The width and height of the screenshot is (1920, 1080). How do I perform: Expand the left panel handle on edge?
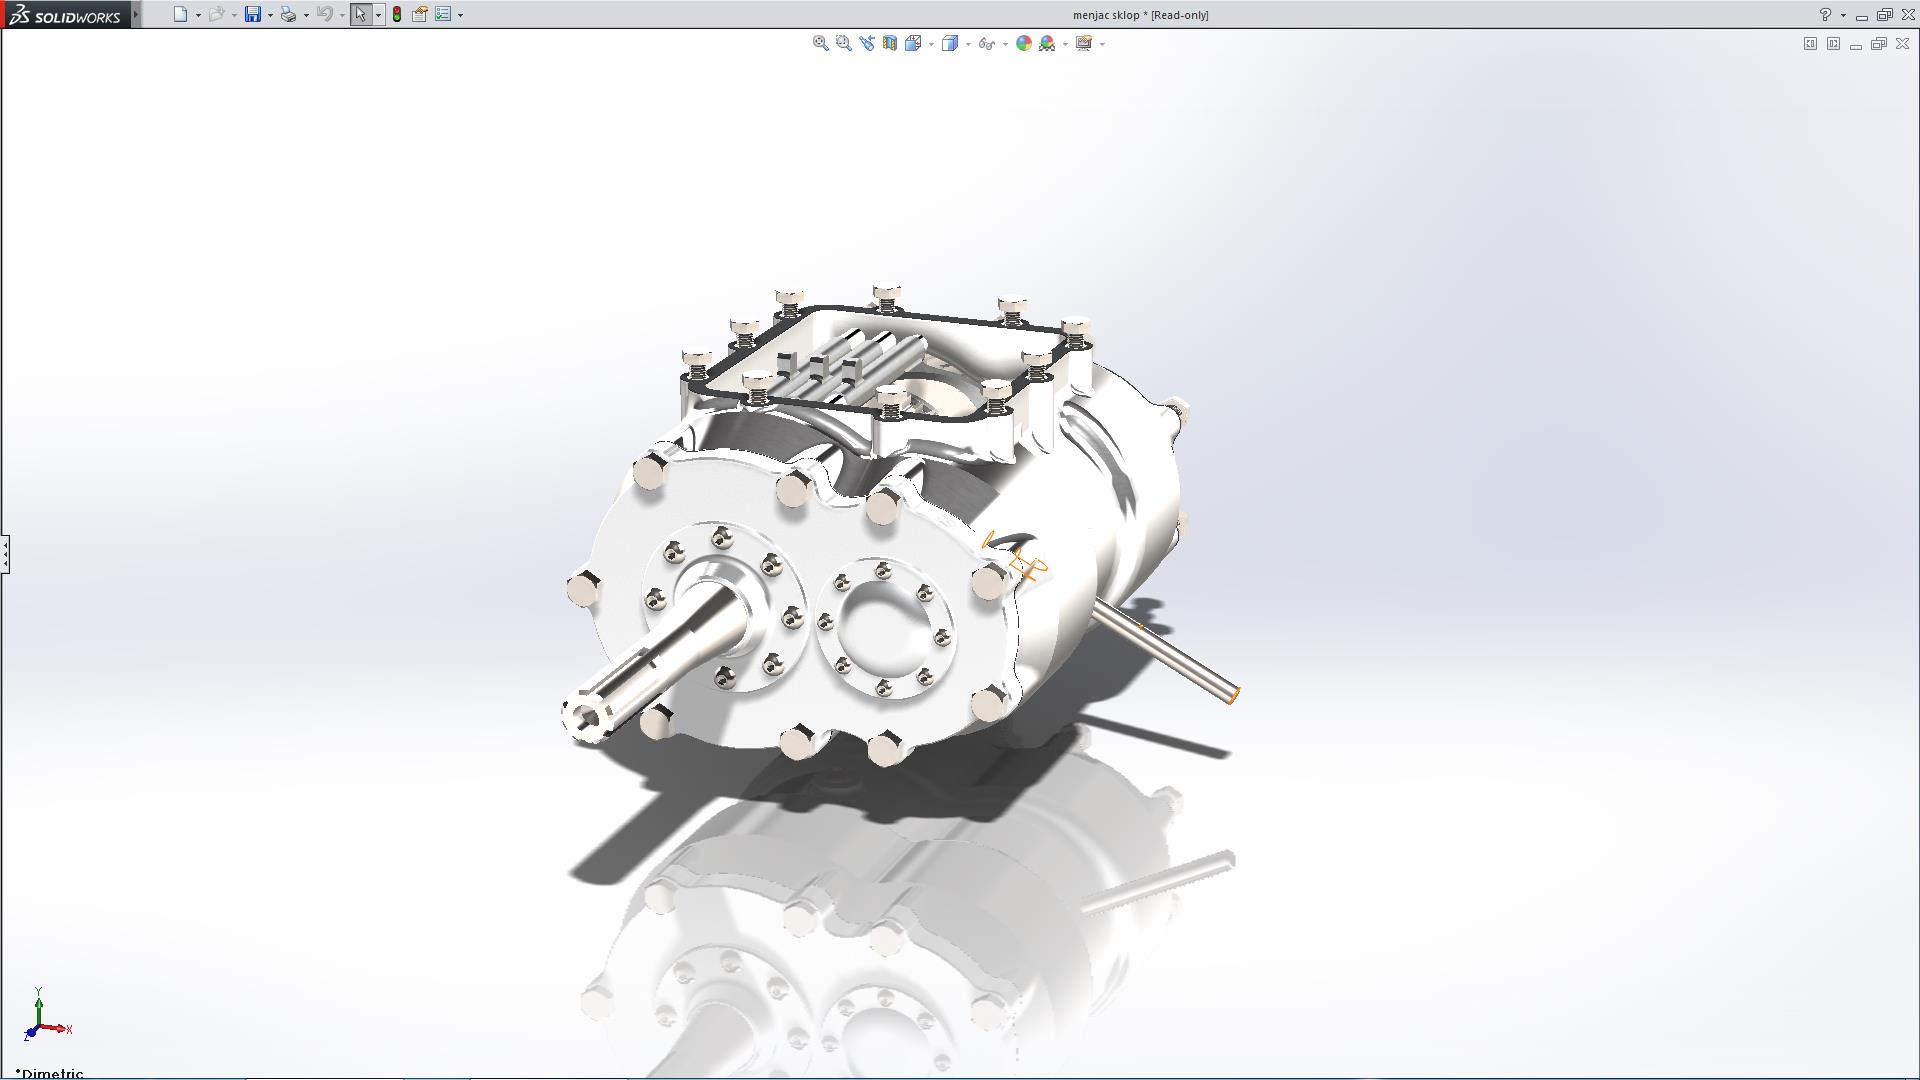tap(5, 553)
